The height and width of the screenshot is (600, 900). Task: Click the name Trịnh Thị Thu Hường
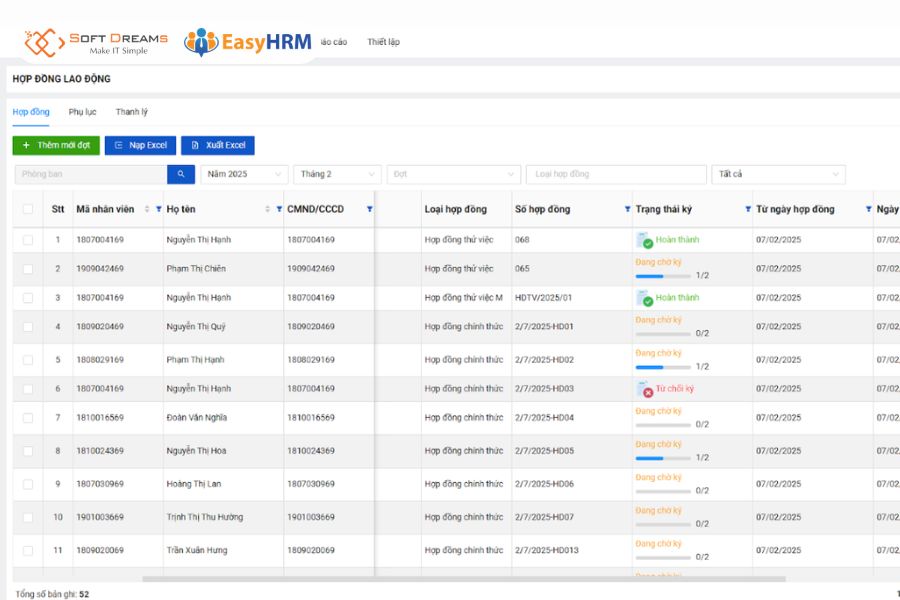tap(205, 517)
